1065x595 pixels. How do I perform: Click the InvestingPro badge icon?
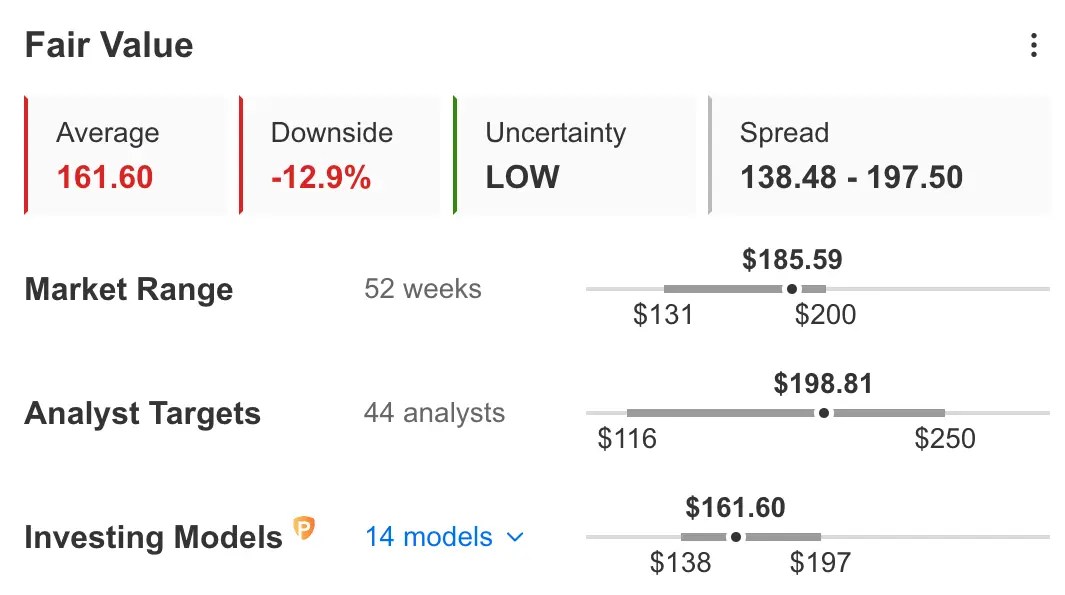(x=304, y=527)
